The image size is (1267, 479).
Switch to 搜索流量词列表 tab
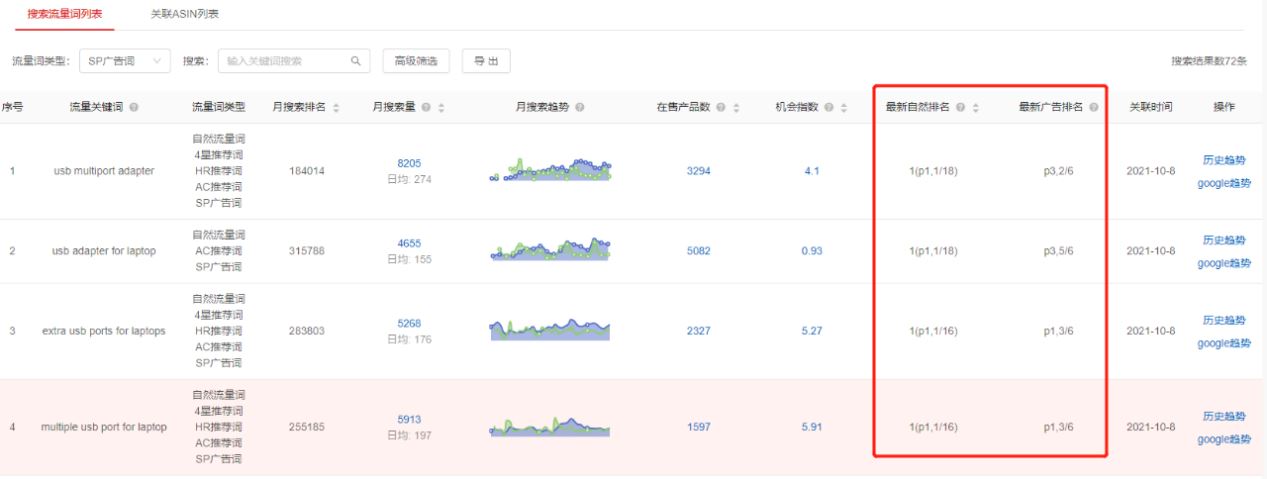[x=63, y=14]
